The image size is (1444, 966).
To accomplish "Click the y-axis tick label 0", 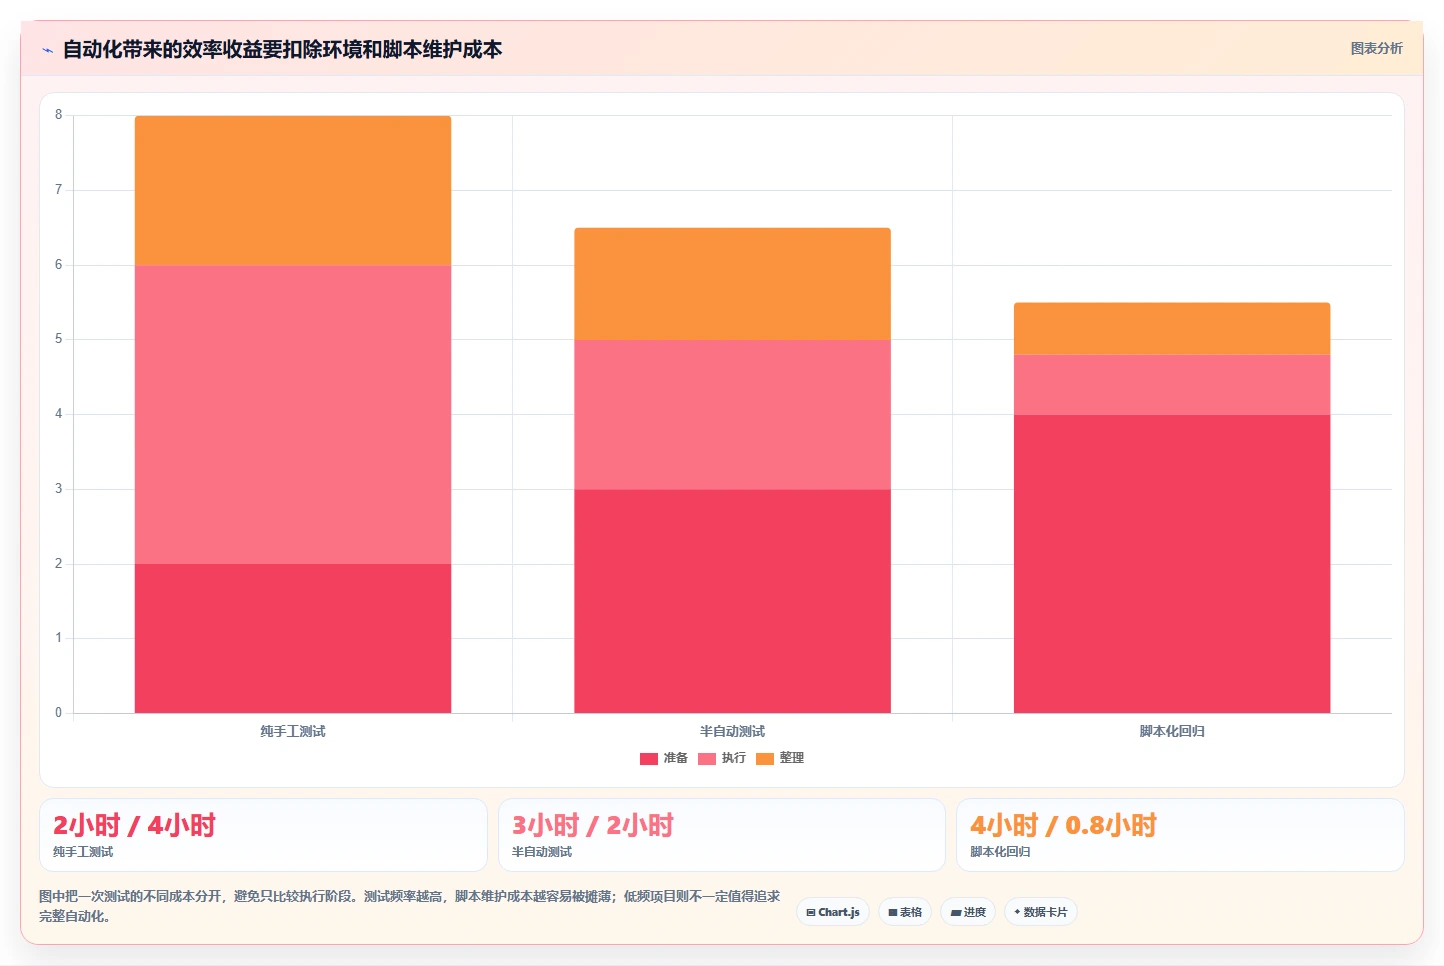I will pos(58,713).
